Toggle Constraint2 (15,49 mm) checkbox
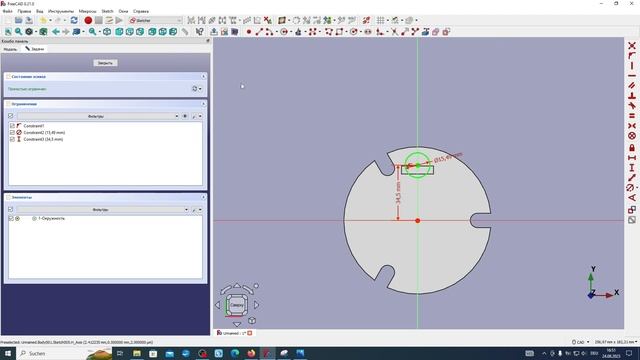640x360 pixels. pos(12,132)
